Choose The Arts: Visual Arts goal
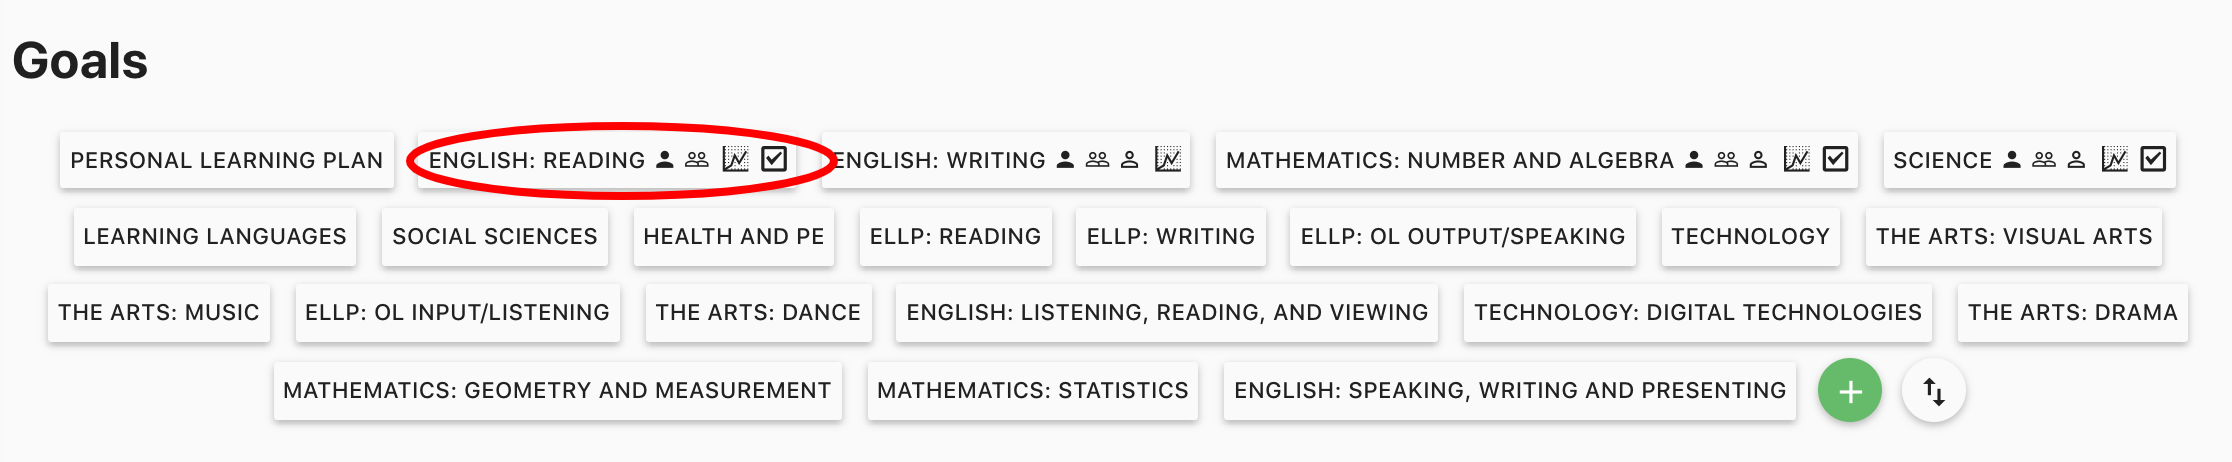 [2013, 237]
